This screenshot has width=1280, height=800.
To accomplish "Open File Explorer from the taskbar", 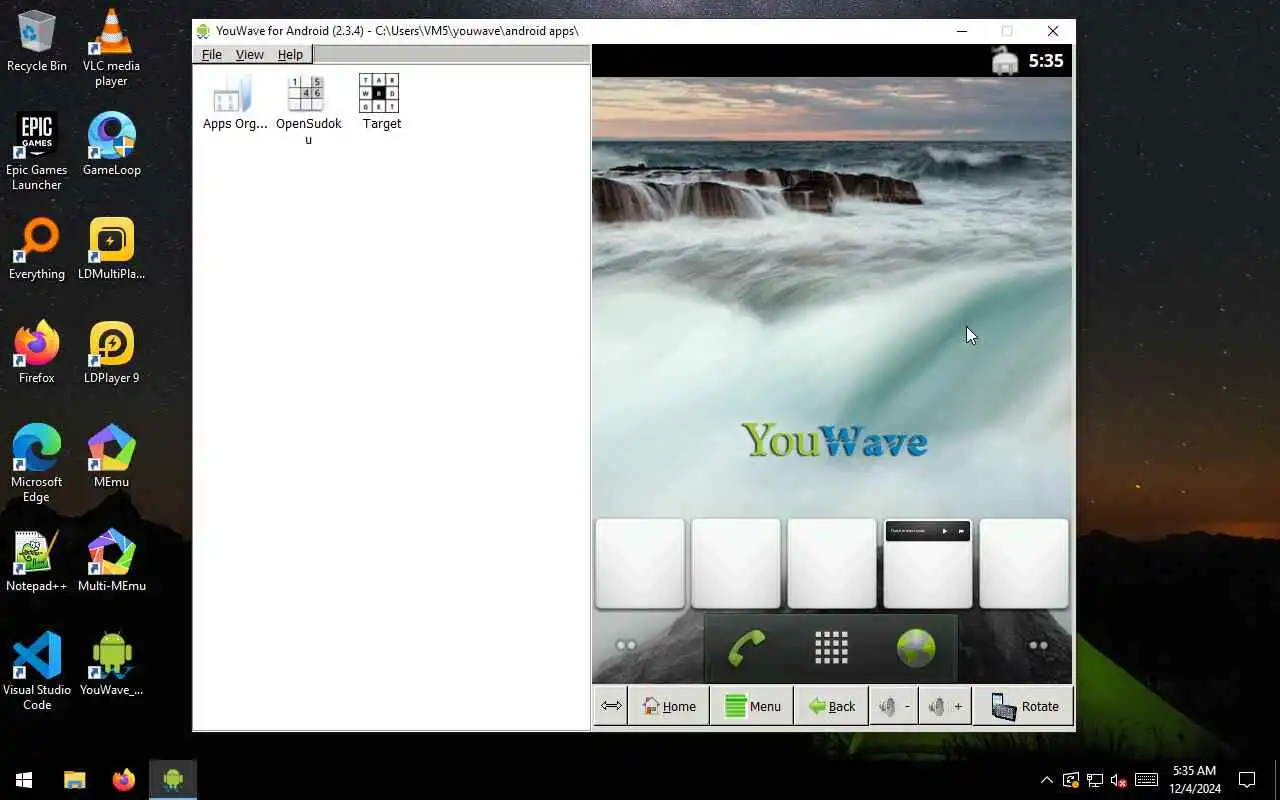I will coord(75,780).
